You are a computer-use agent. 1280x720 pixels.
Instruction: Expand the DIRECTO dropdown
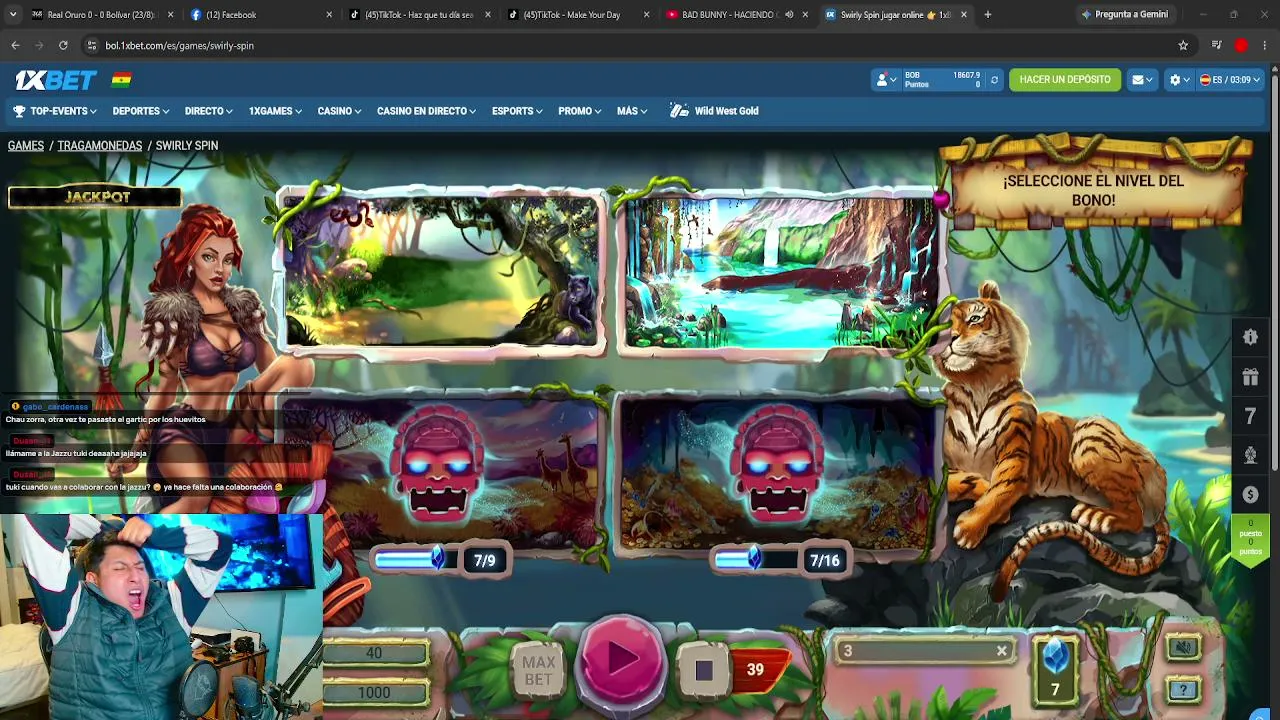pyautogui.click(x=208, y=111)
